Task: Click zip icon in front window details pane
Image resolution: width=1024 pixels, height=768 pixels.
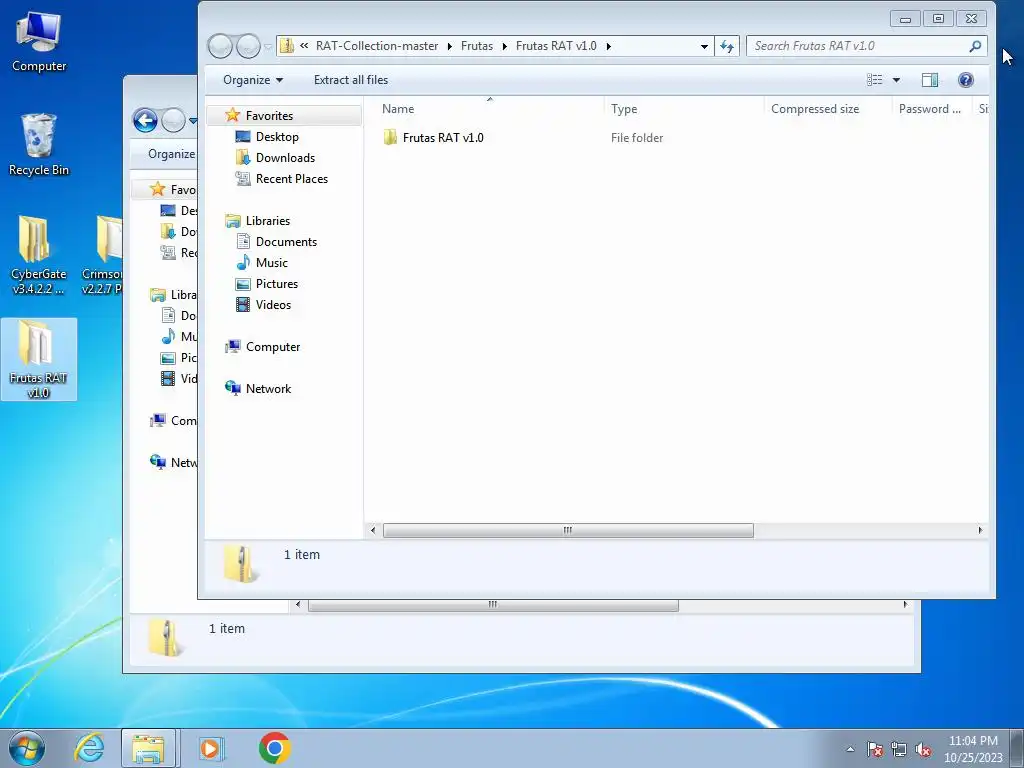Action: pyautogui.click(x=240, y=564)
